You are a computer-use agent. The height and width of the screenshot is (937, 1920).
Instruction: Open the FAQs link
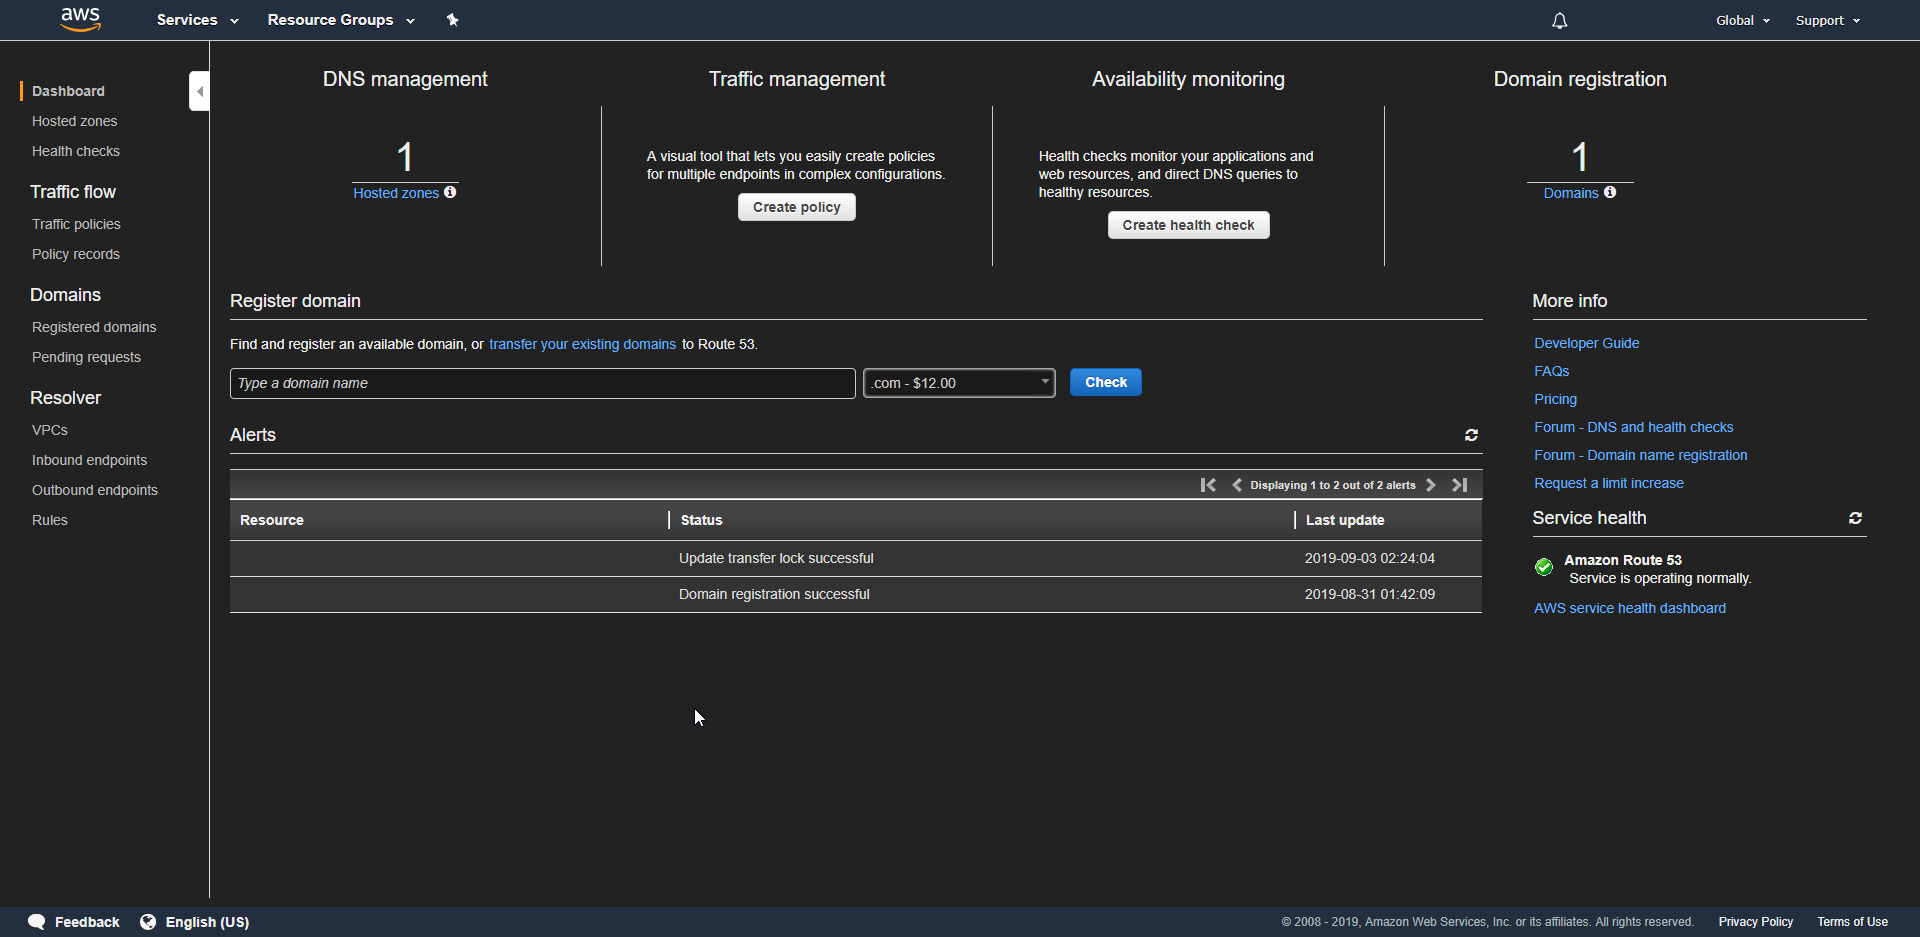pos(1552,371)
